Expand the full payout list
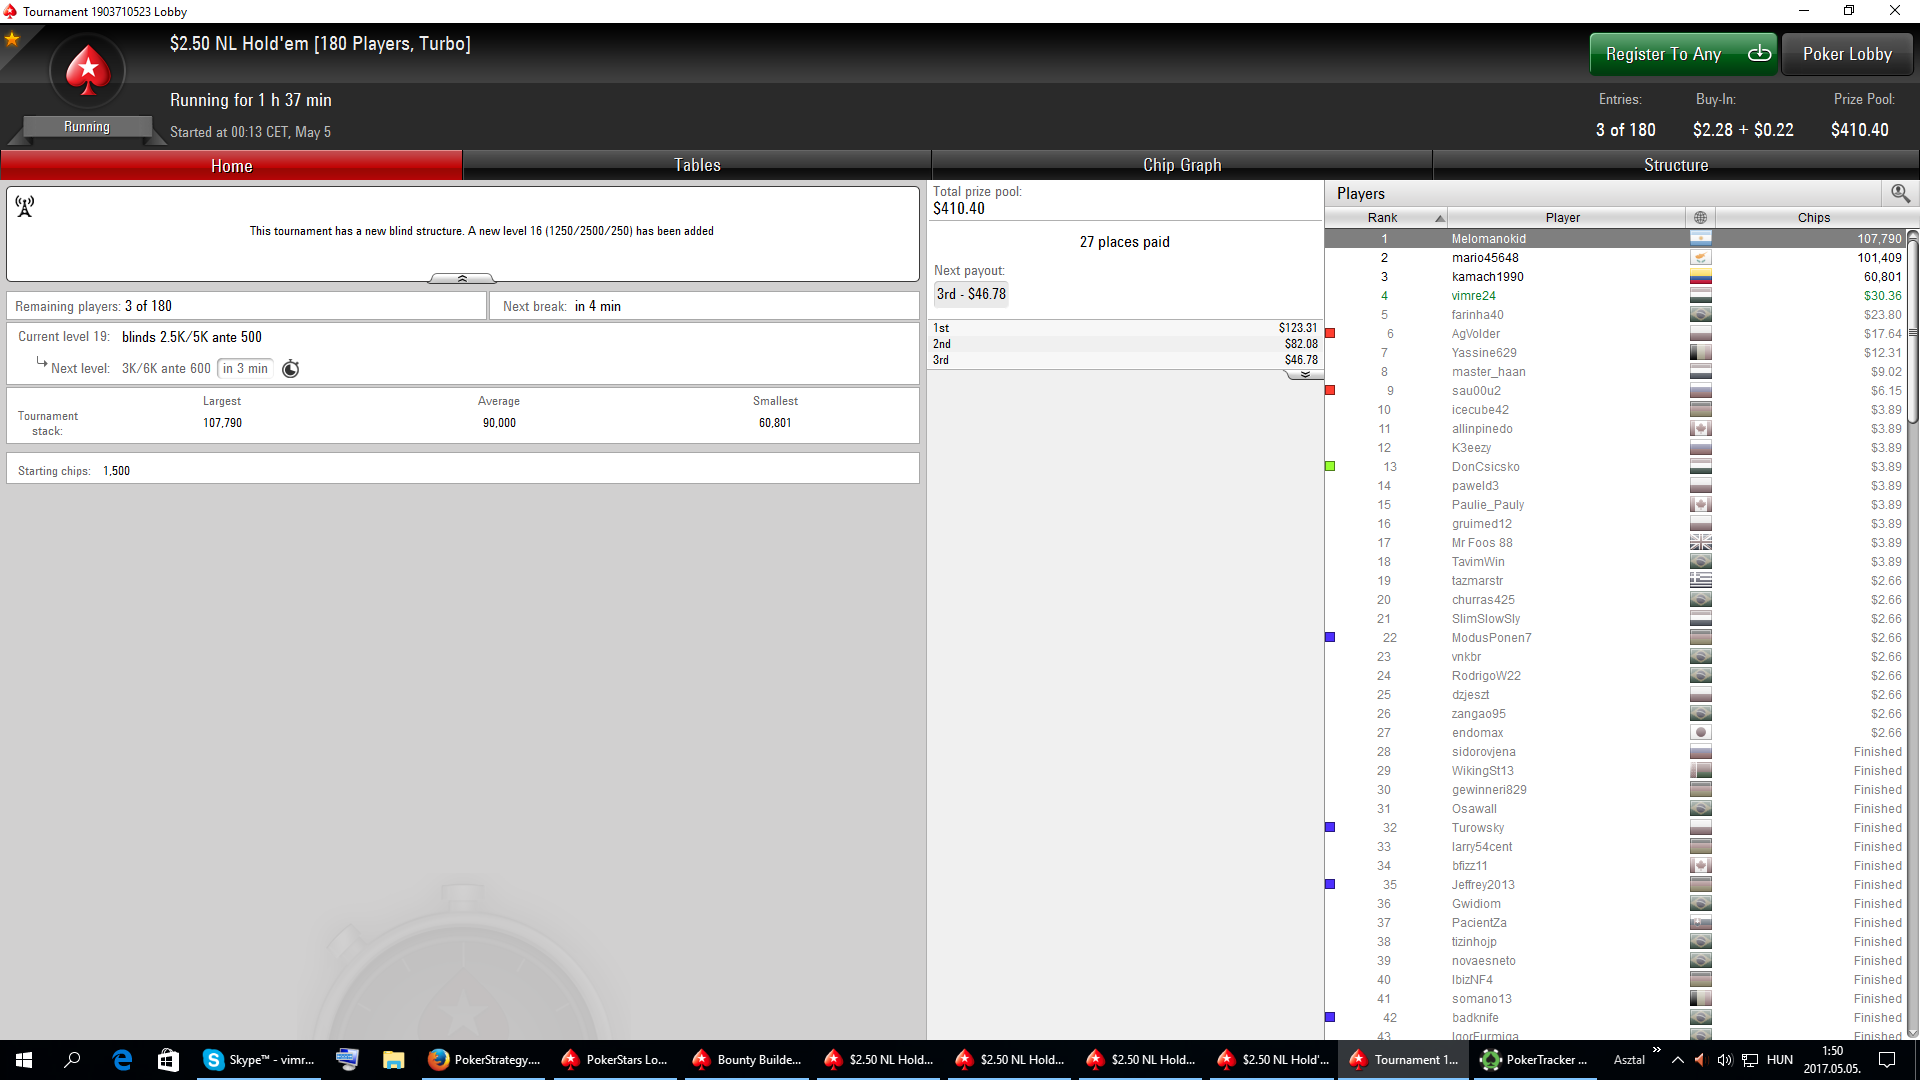 coord(1305,374)
